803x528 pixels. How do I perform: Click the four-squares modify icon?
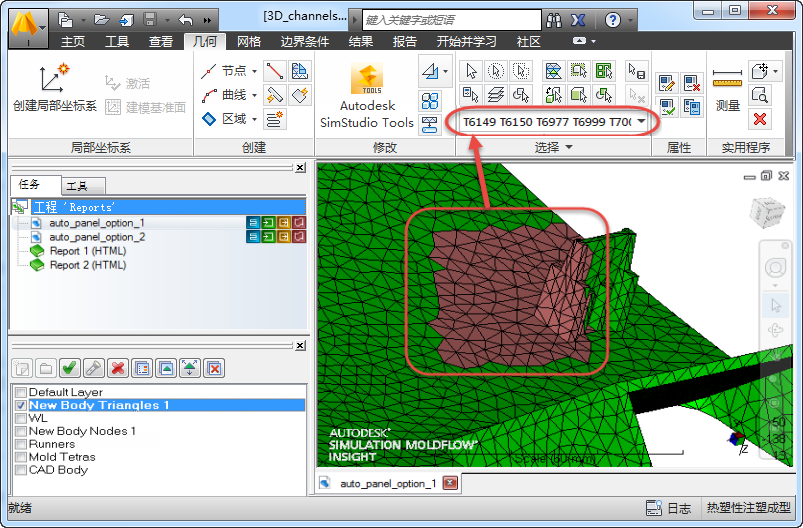point(430,100)
